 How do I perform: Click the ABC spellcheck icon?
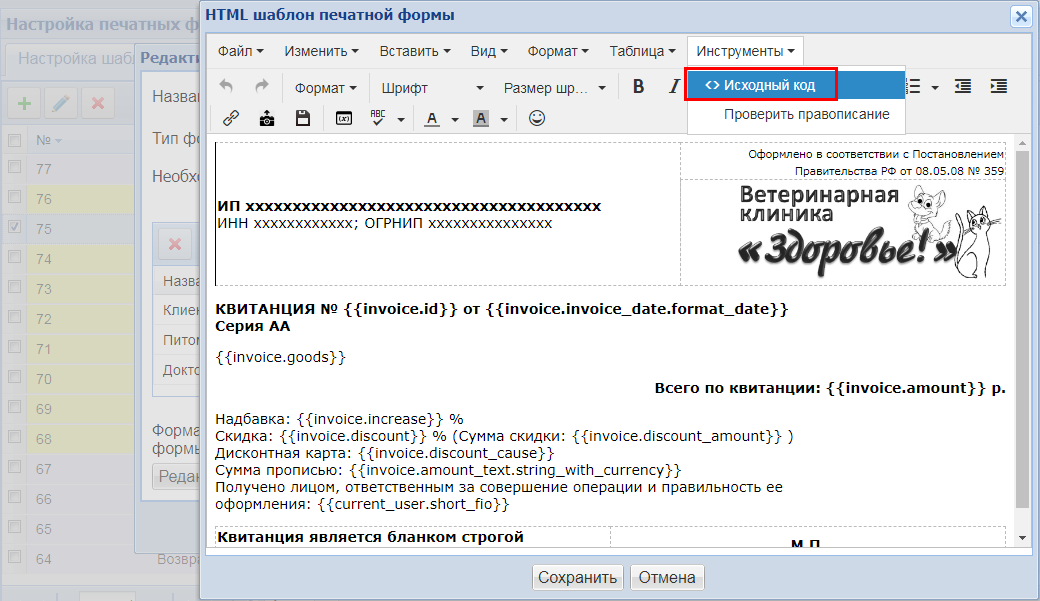point(378,118)
